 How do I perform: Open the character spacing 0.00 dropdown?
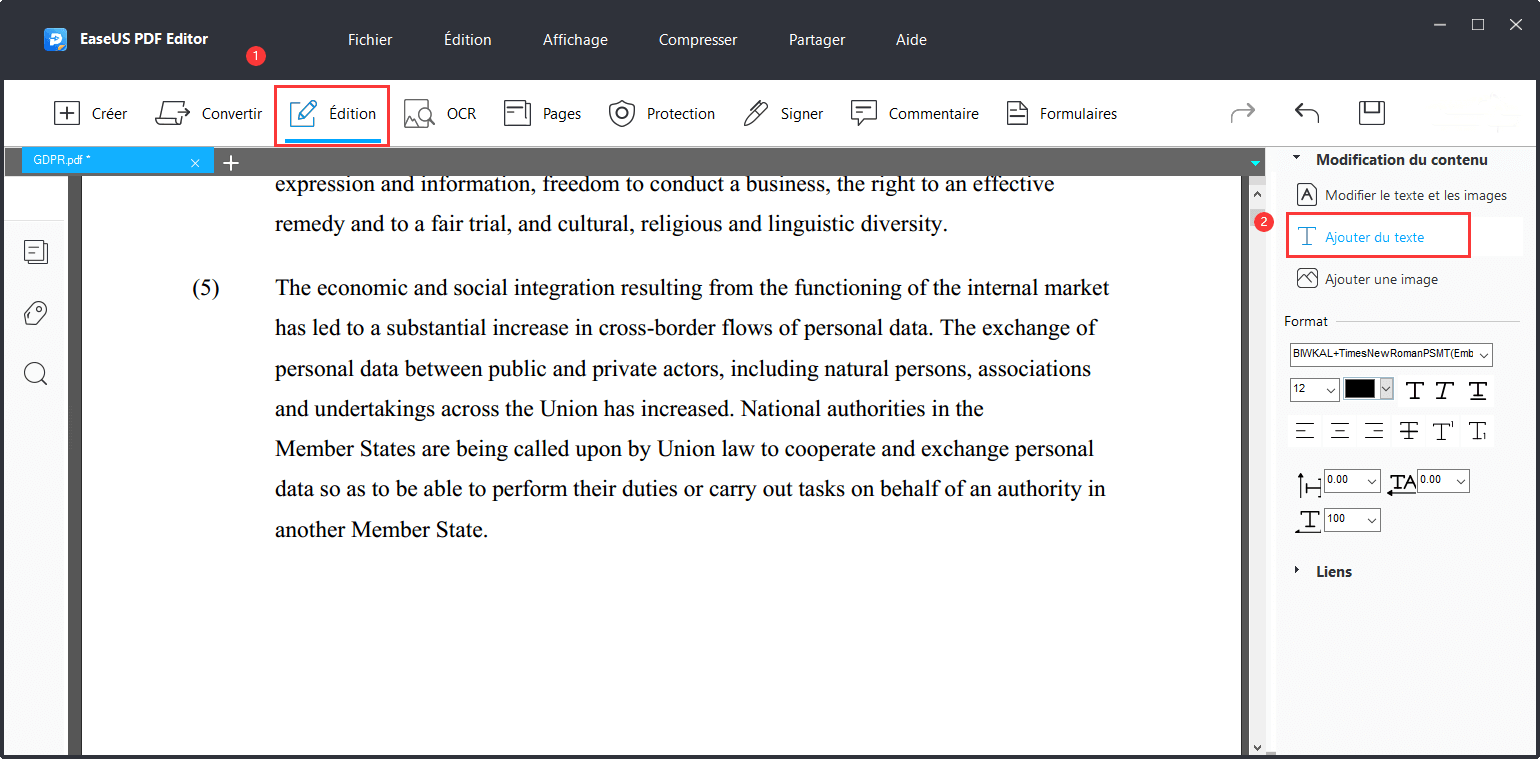[1443, 480]
